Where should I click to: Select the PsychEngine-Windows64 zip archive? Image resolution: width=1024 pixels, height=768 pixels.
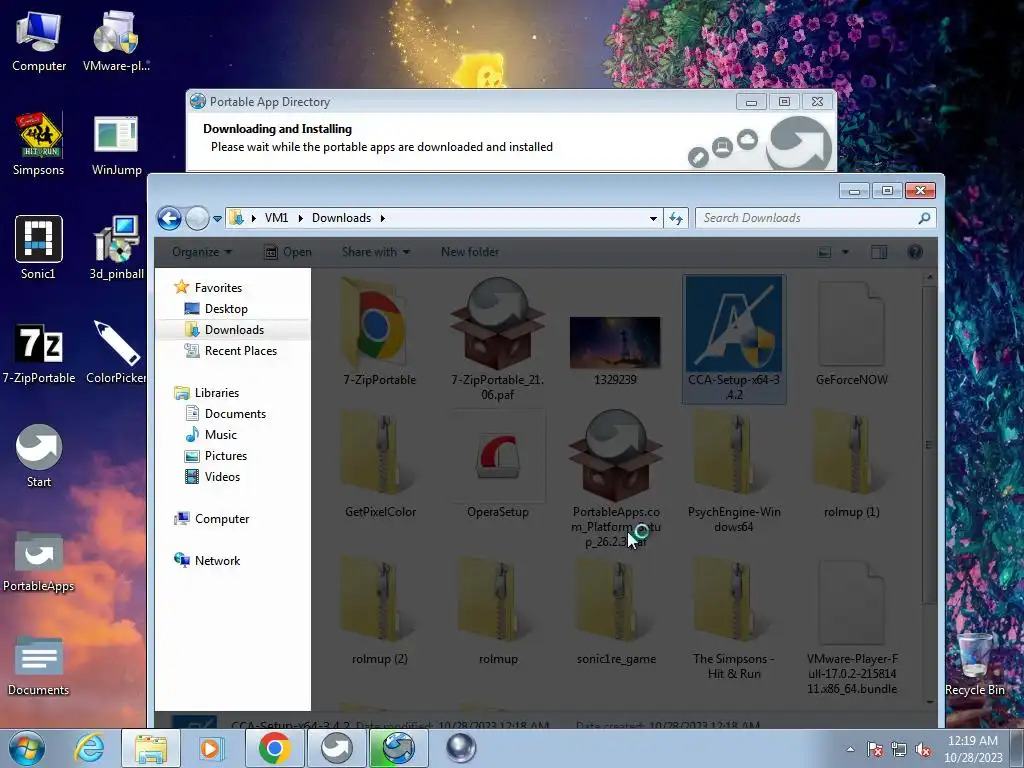[734, 472]
